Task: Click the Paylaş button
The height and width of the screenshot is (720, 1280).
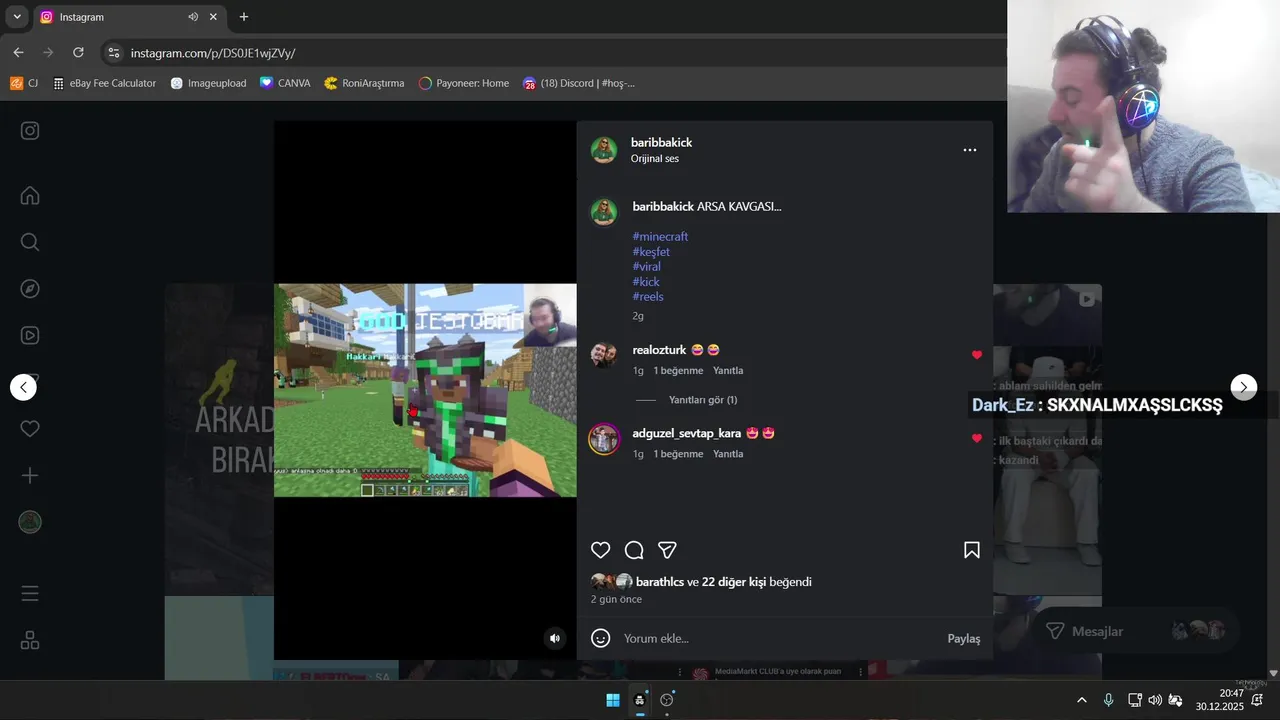Action: (964, 638)
